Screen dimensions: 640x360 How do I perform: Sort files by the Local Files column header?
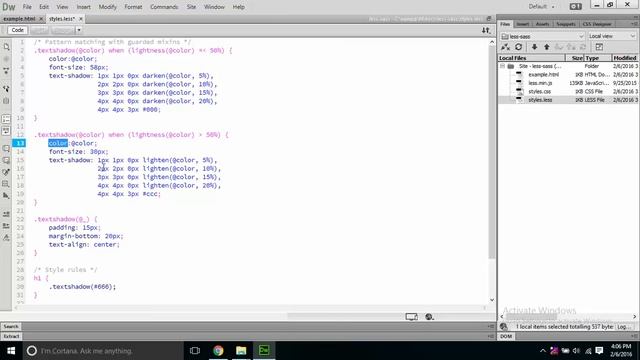coord(531,58)
